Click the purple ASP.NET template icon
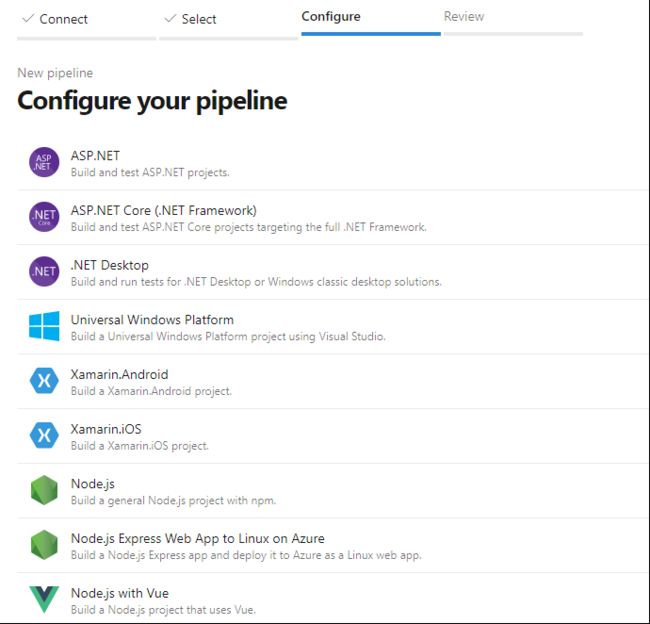 click(44, 162)
